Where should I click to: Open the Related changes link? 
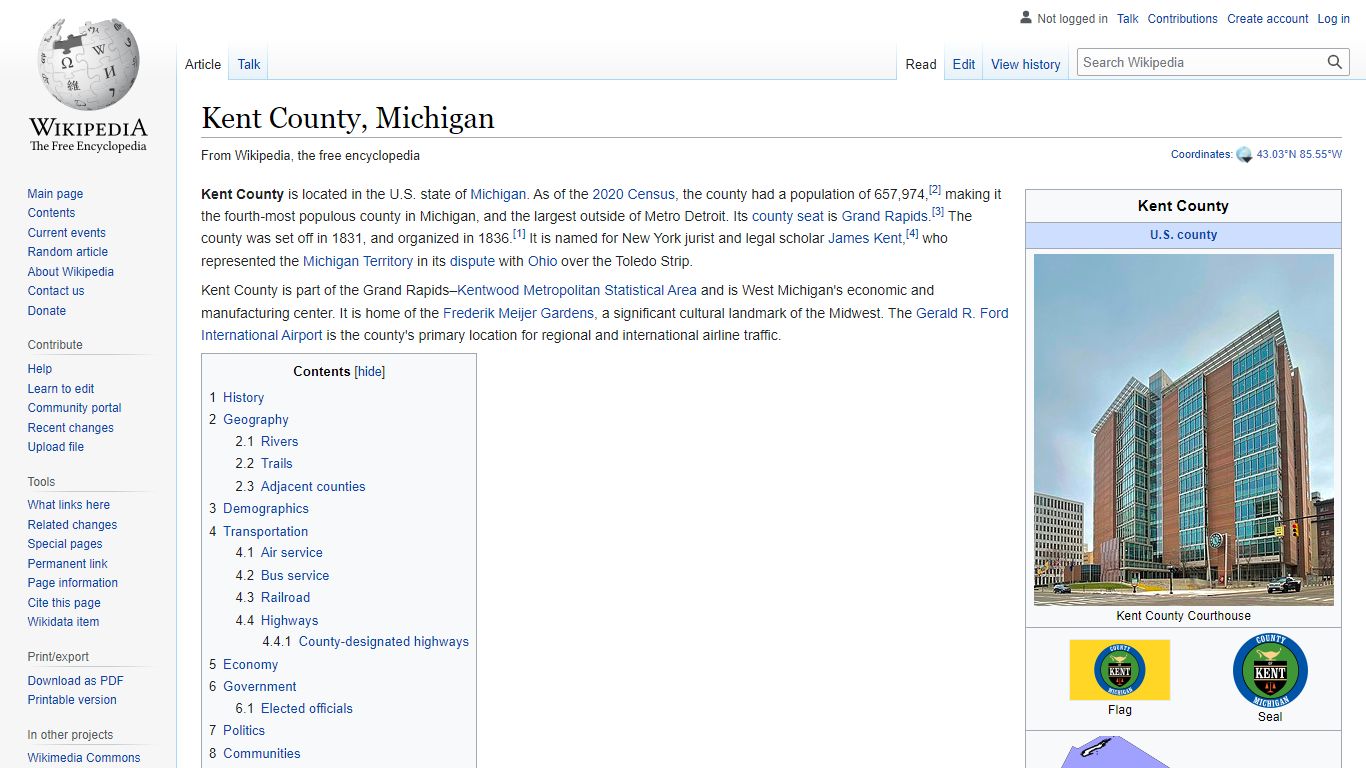pos(72,525)
